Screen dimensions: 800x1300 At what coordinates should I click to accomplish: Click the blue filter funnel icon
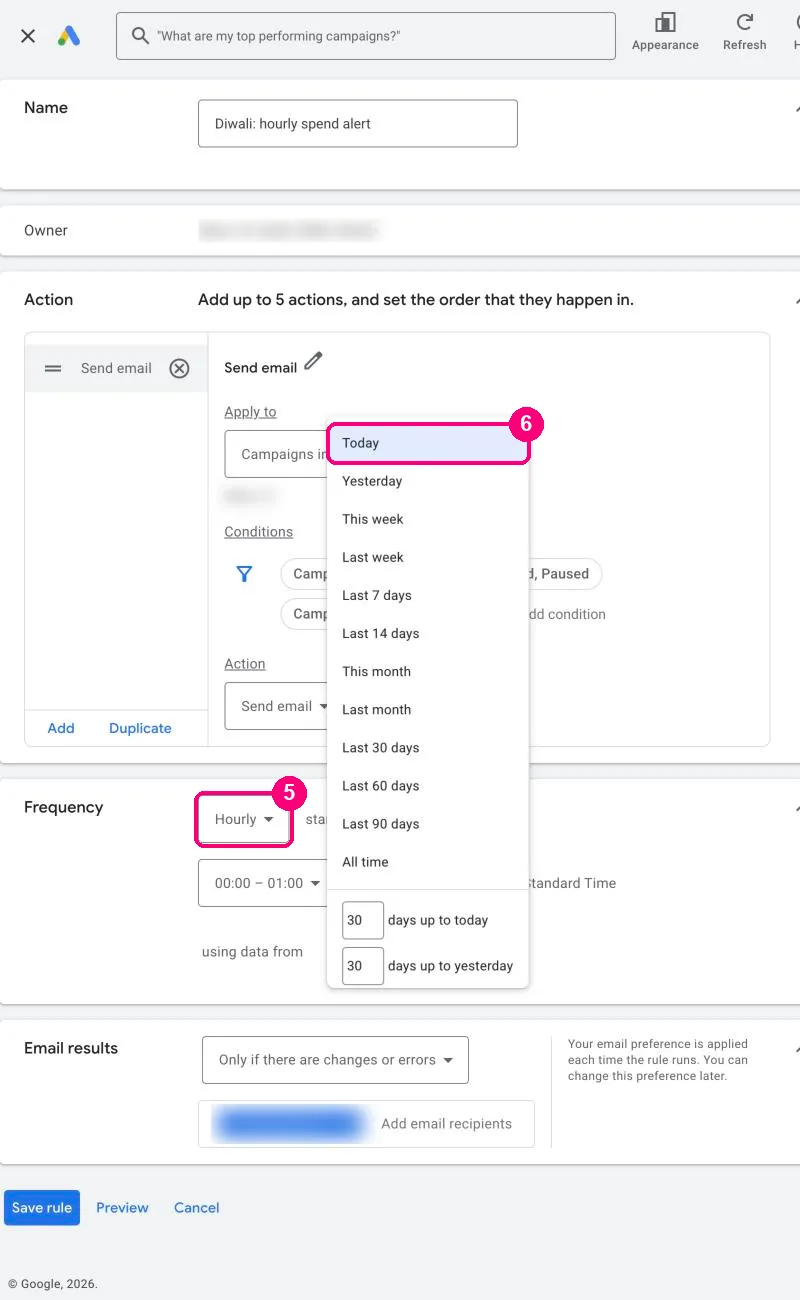pos(244,574)
